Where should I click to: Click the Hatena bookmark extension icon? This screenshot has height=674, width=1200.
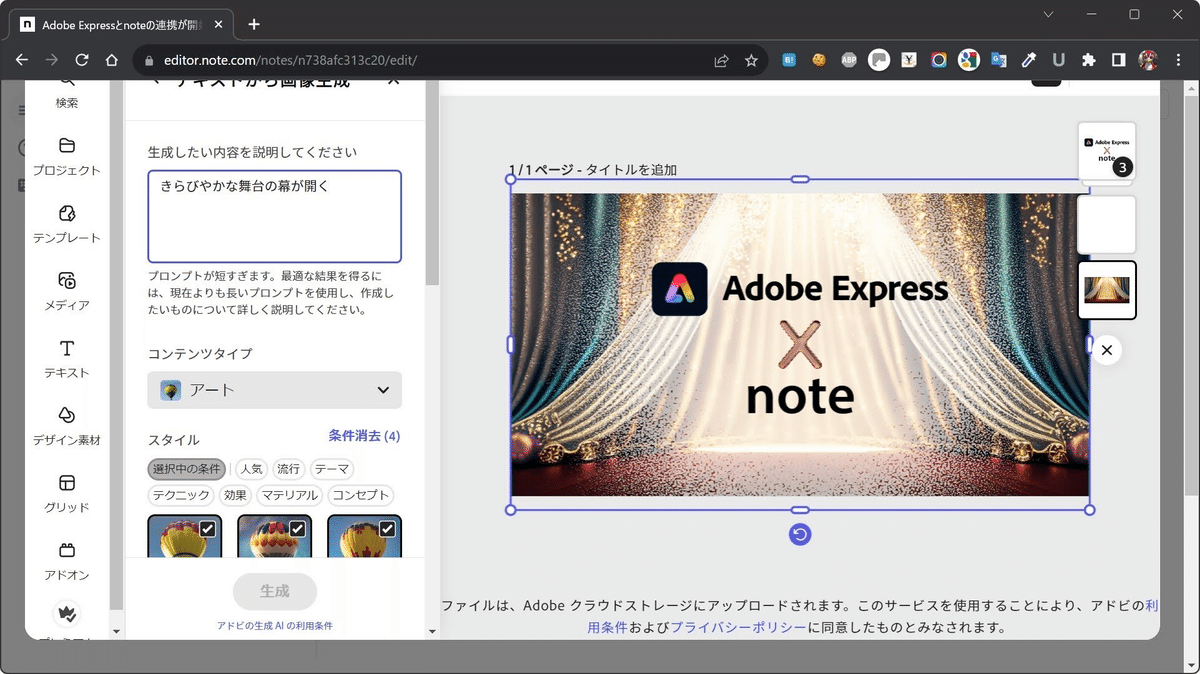789,60
